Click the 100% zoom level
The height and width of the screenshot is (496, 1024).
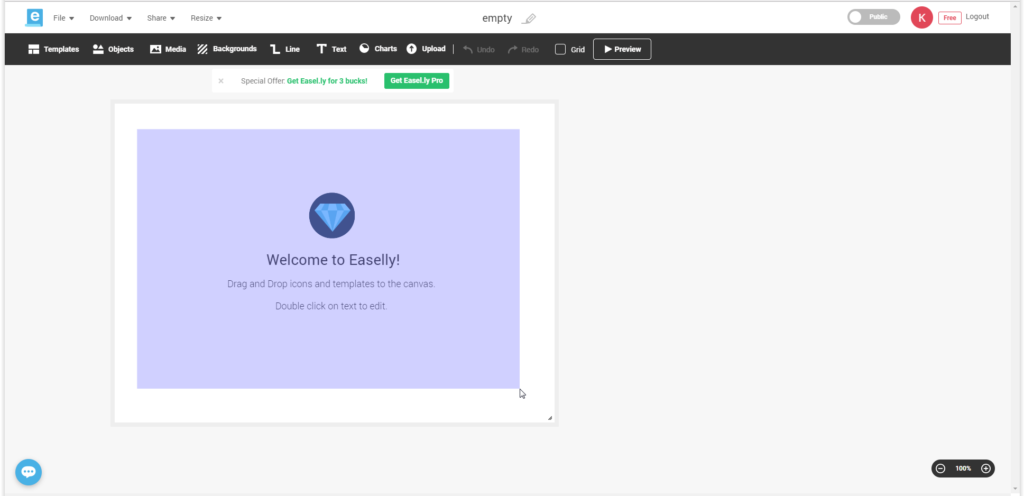(963, 469)
